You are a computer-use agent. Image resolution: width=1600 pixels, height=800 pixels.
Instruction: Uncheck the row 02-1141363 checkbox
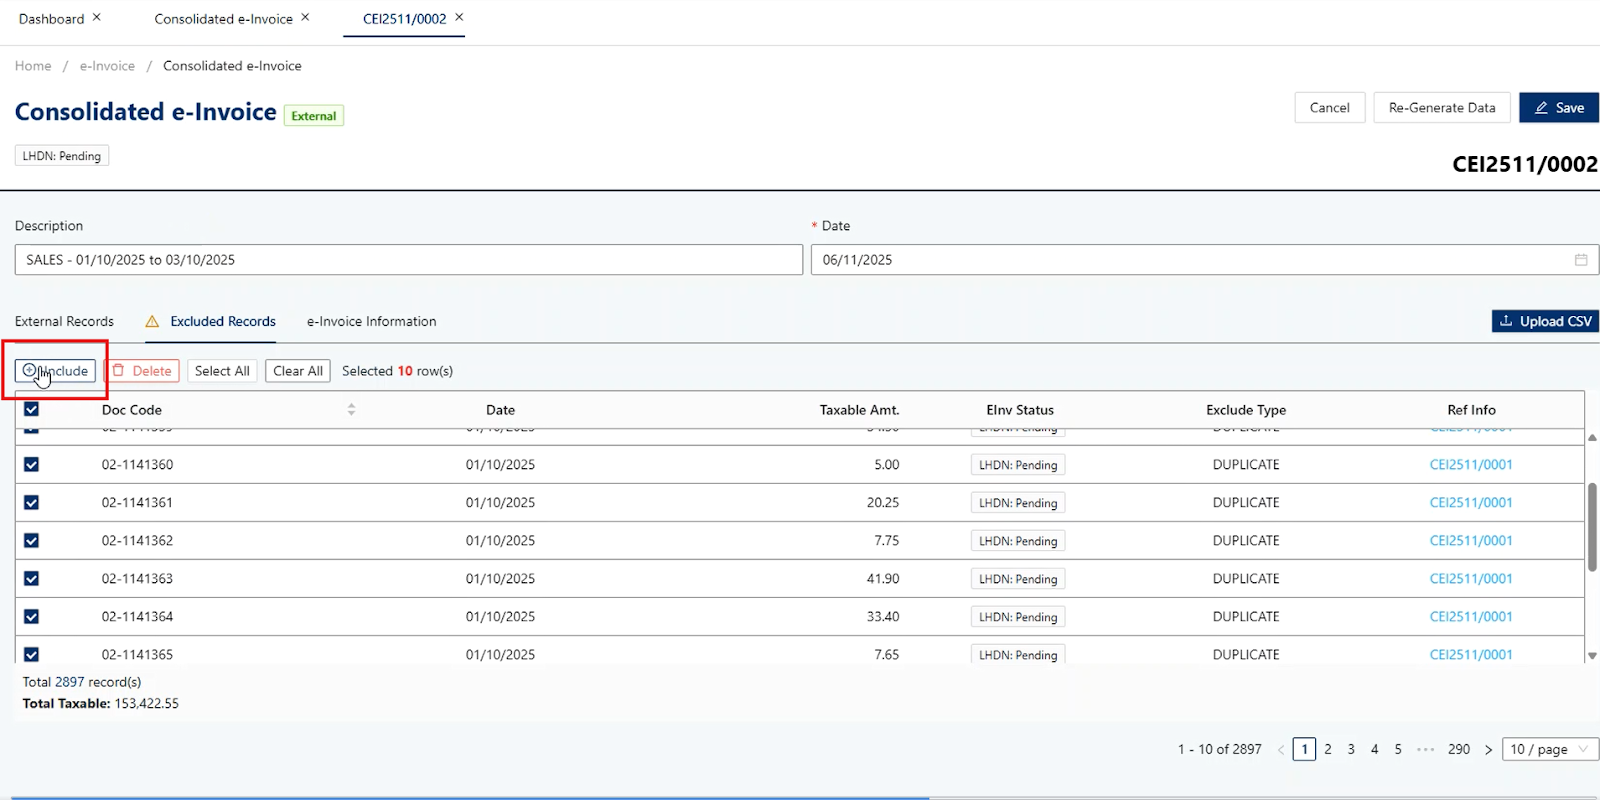point(32,579)
